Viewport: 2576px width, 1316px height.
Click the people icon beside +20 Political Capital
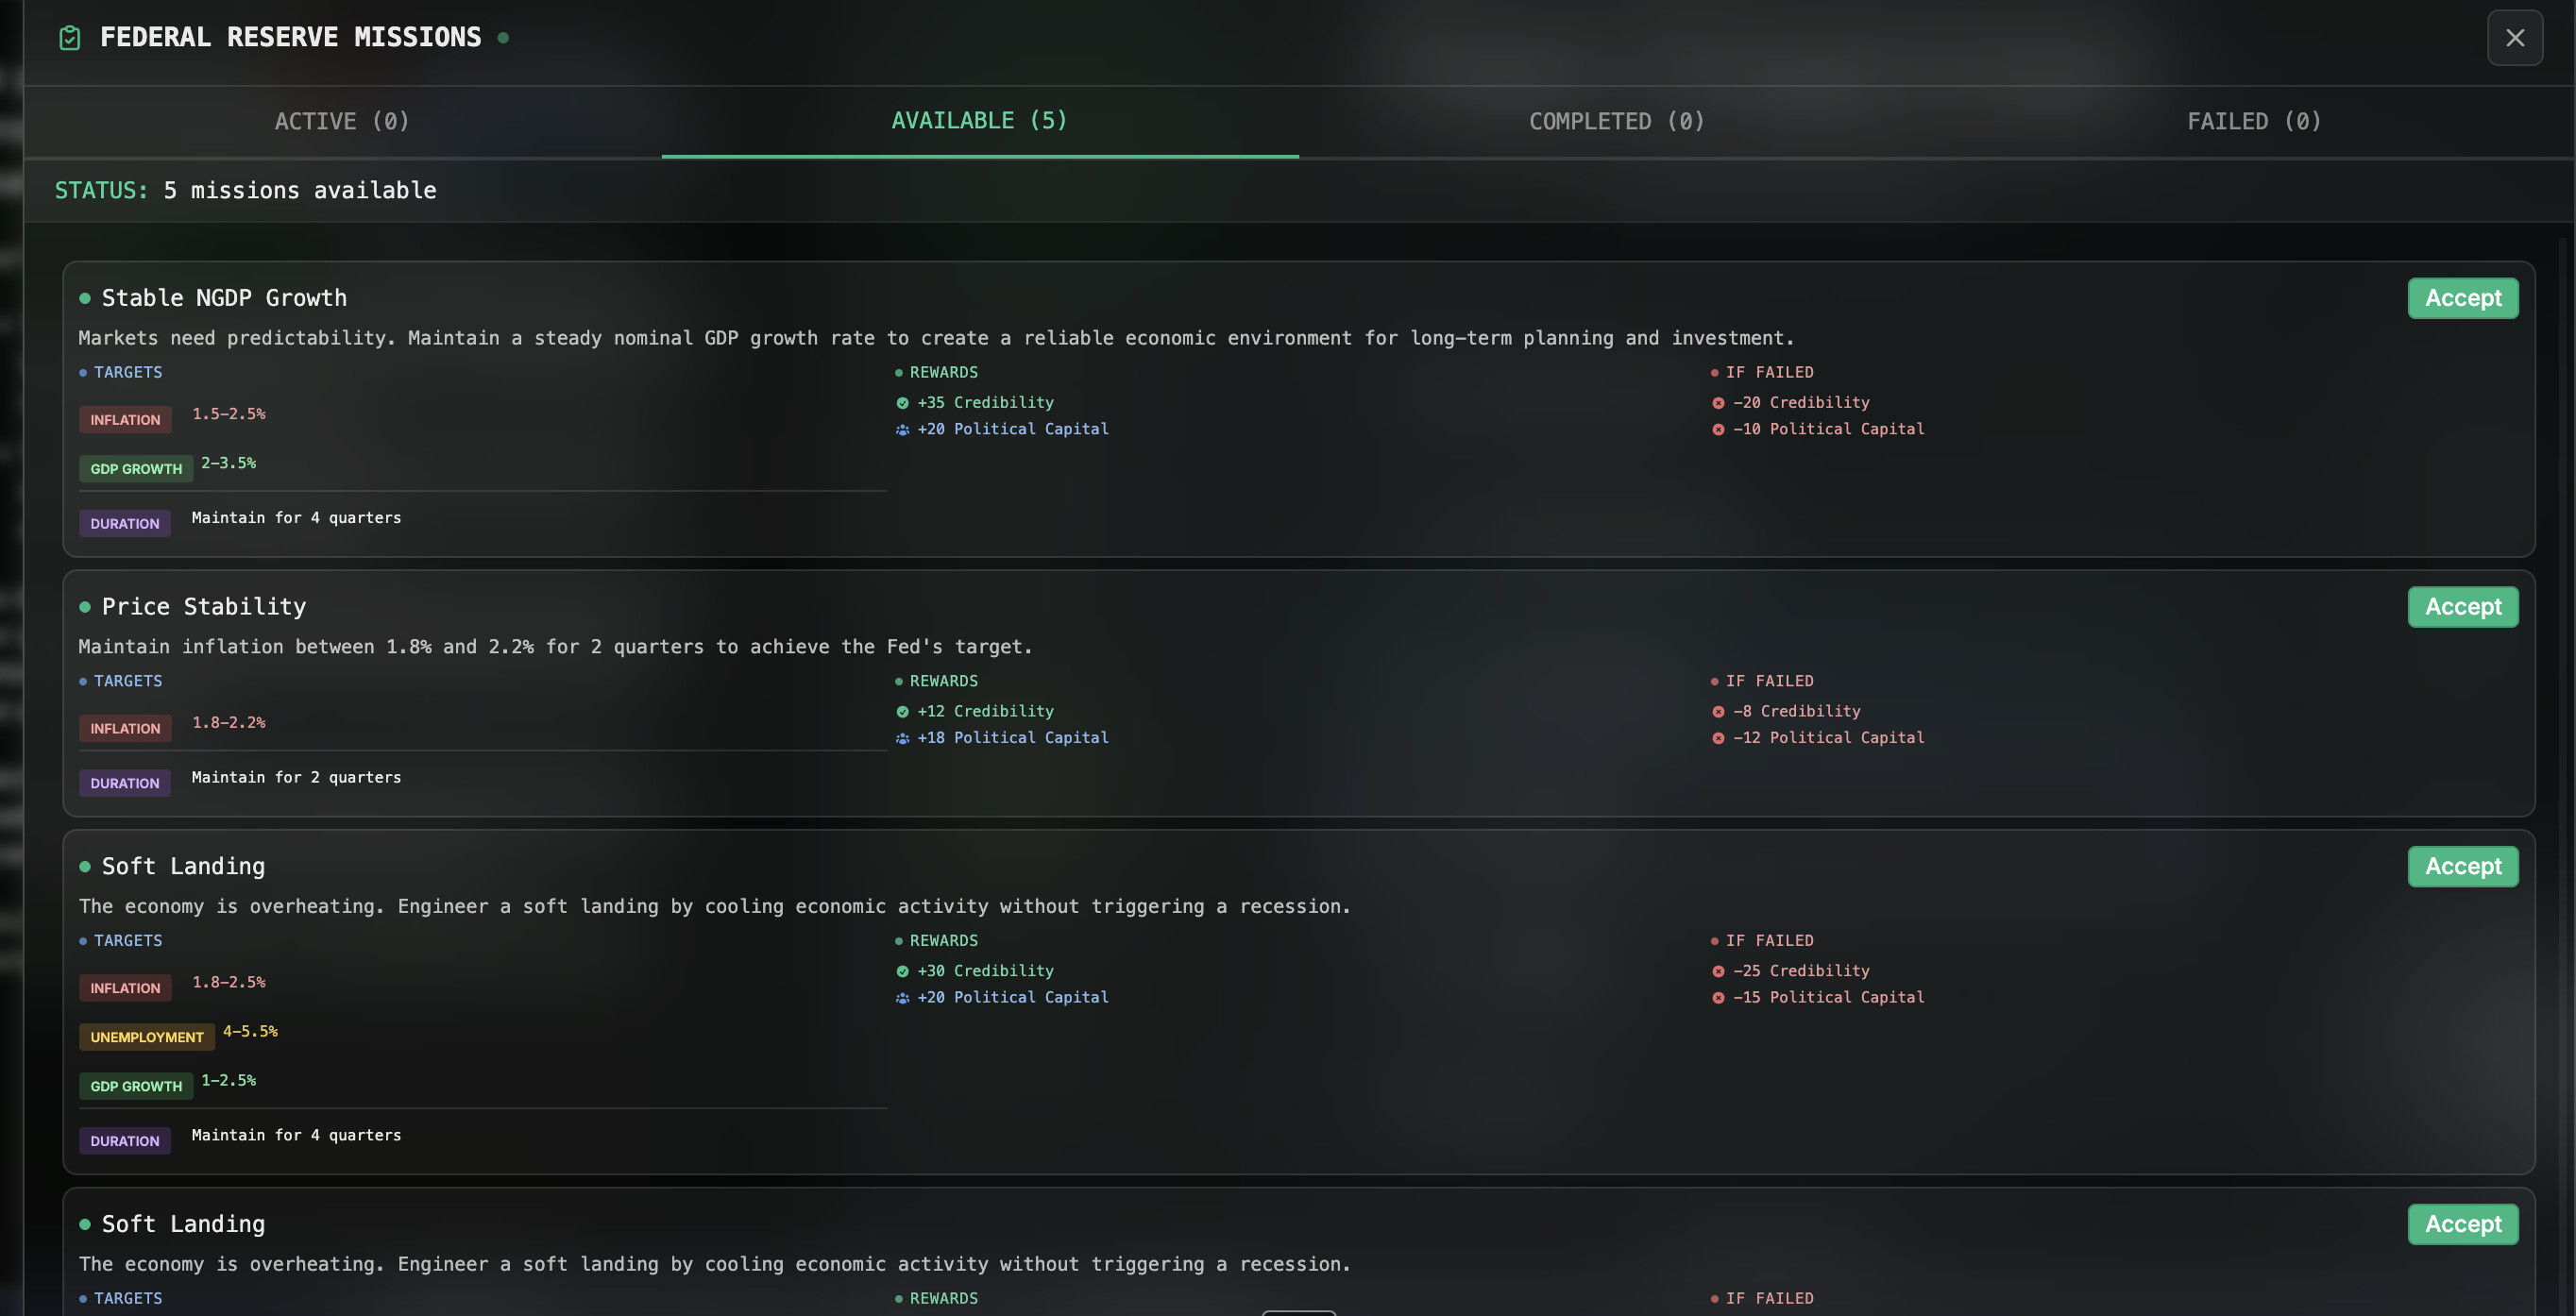pos(901,429)
